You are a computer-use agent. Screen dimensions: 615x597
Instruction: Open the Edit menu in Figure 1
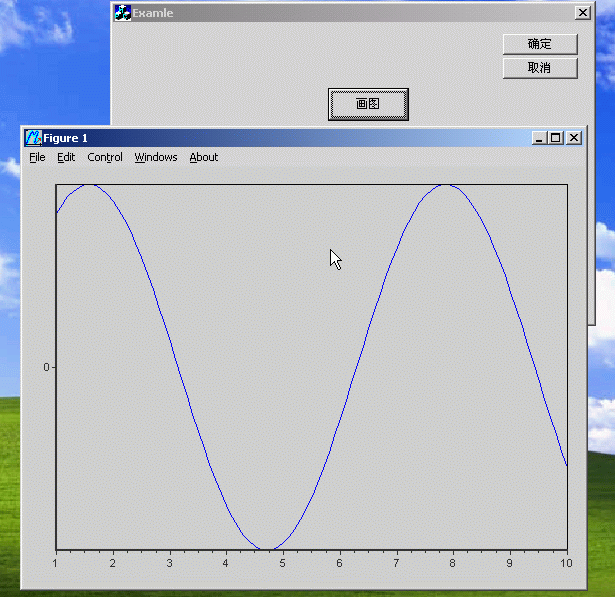66,157
